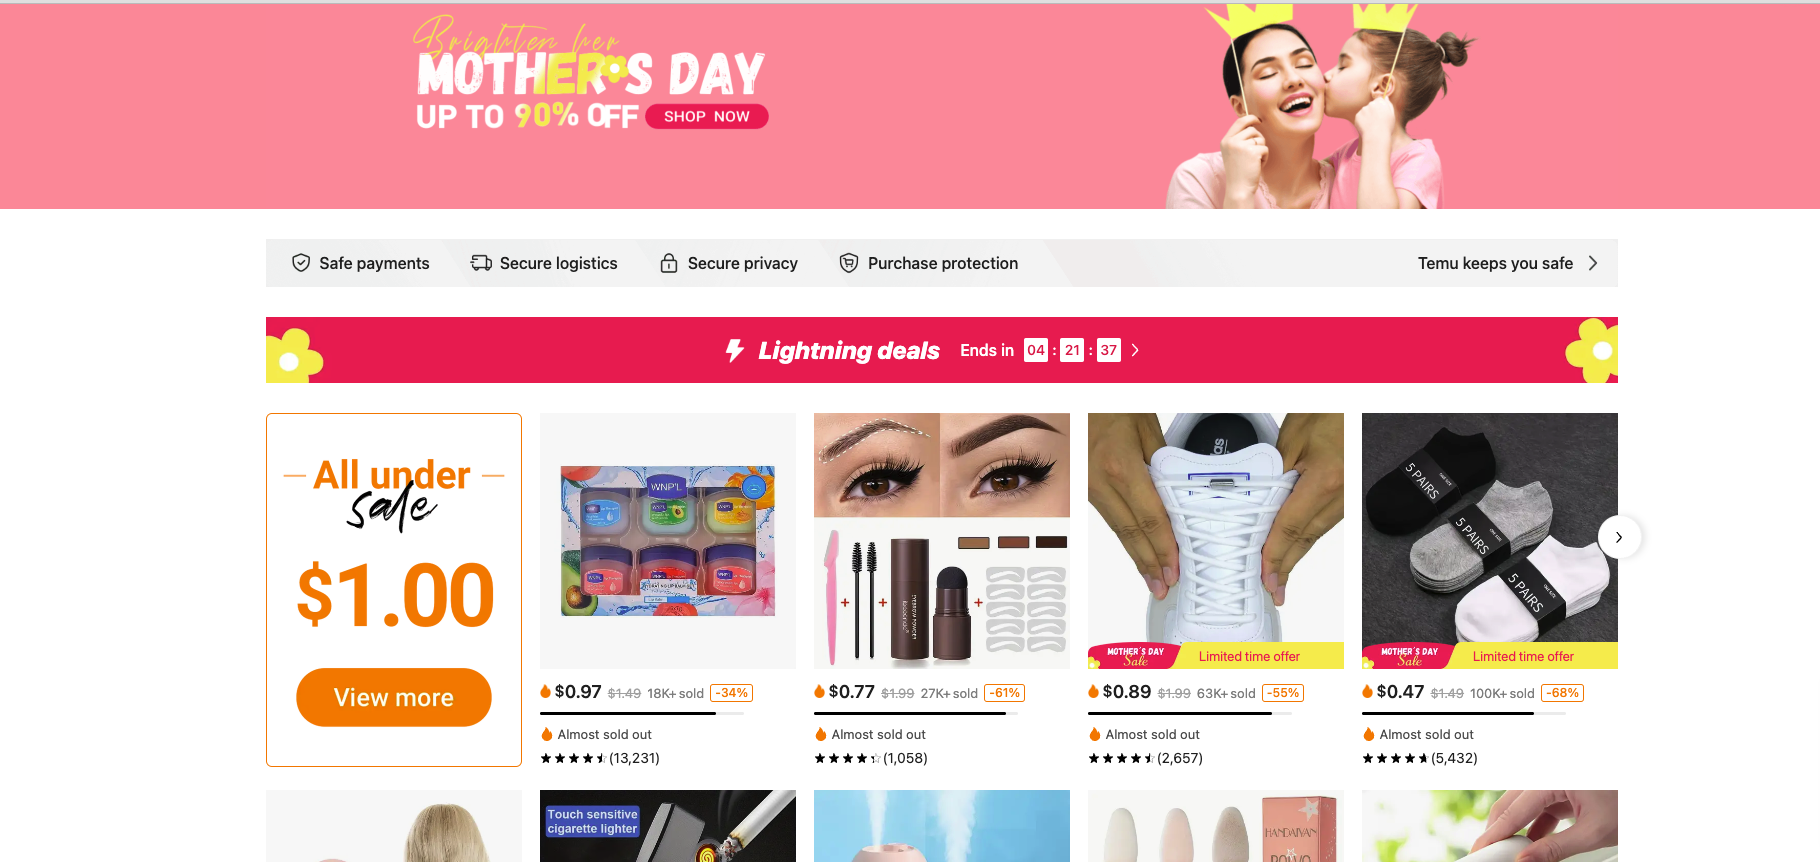Open the eyebrow stamp kit product image
The width and height of the screenshot is (1820, 862).
[x=942, y=541]
